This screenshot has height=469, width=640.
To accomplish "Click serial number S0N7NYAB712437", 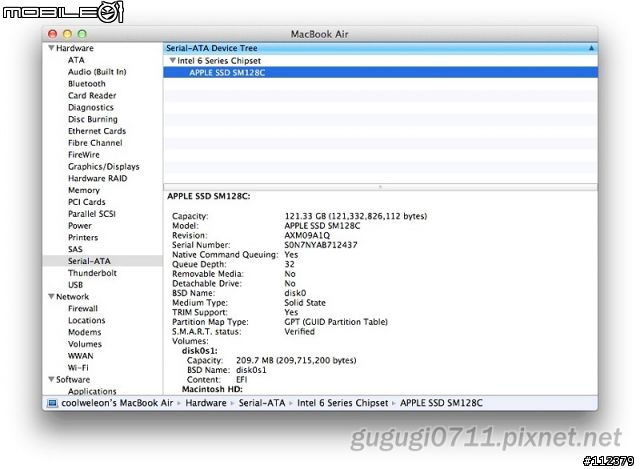I will [321, 245].
